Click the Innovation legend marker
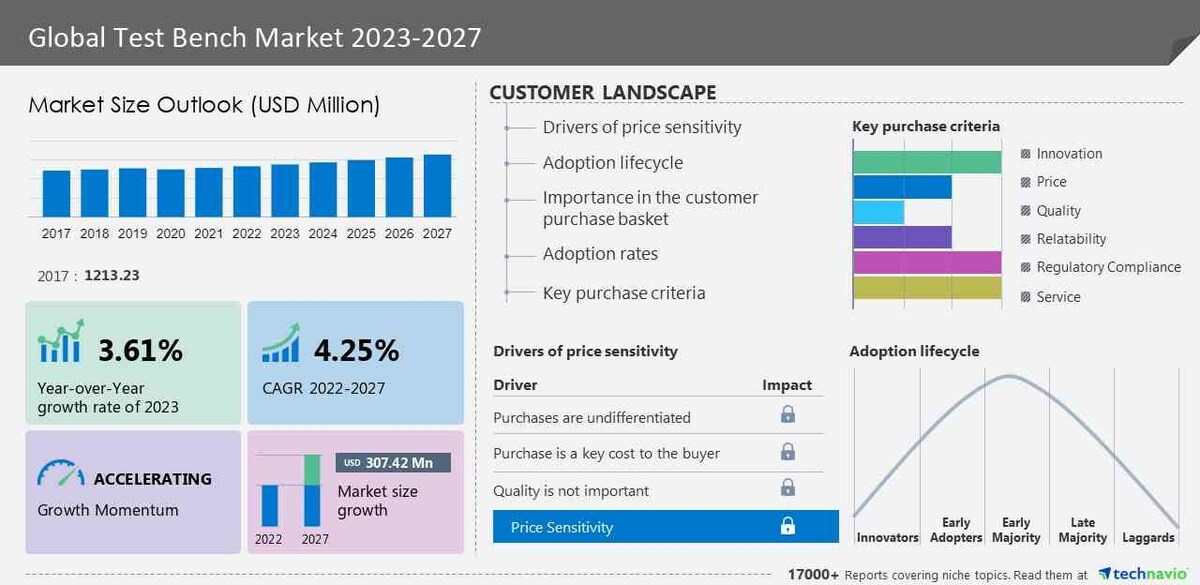This screenshot has height=585, width=1200. (x=1026, y=154)
